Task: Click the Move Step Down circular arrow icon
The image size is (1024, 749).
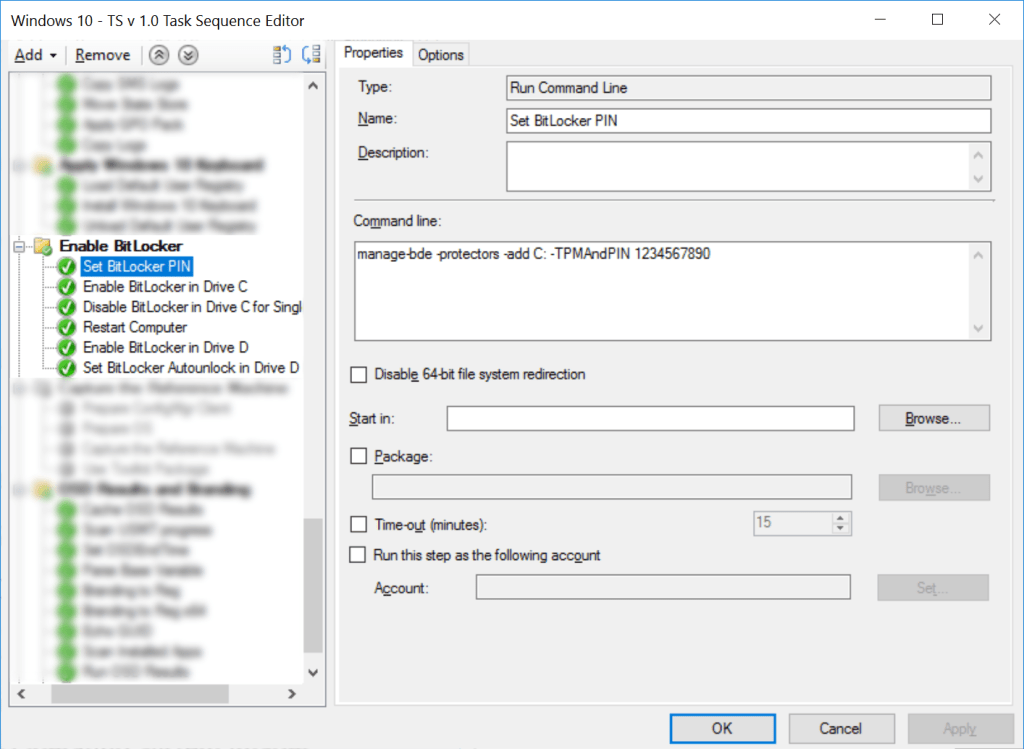Action: pyautogui.click(x=187, y=55)
